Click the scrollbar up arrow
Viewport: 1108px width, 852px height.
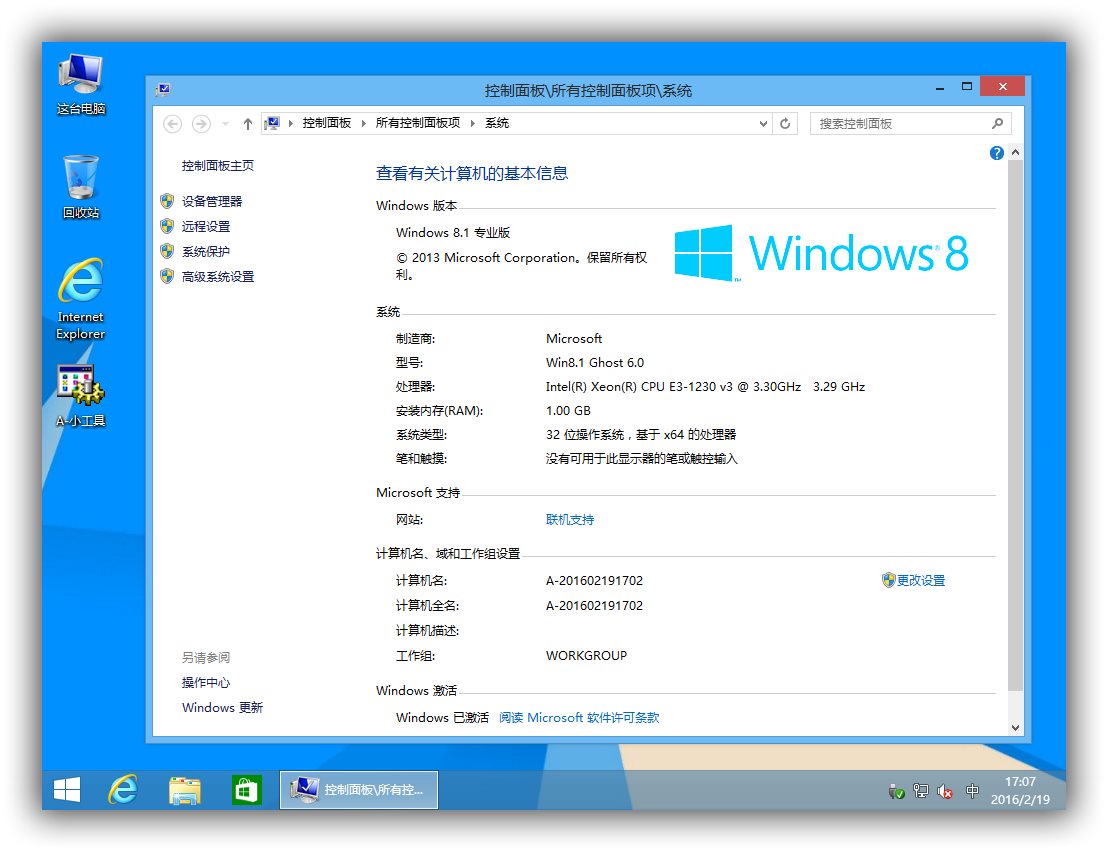(x=1015, y=153)
